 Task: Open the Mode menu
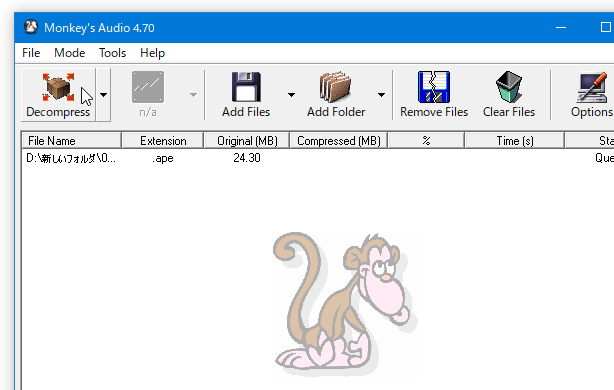click(x=69, y=53)
